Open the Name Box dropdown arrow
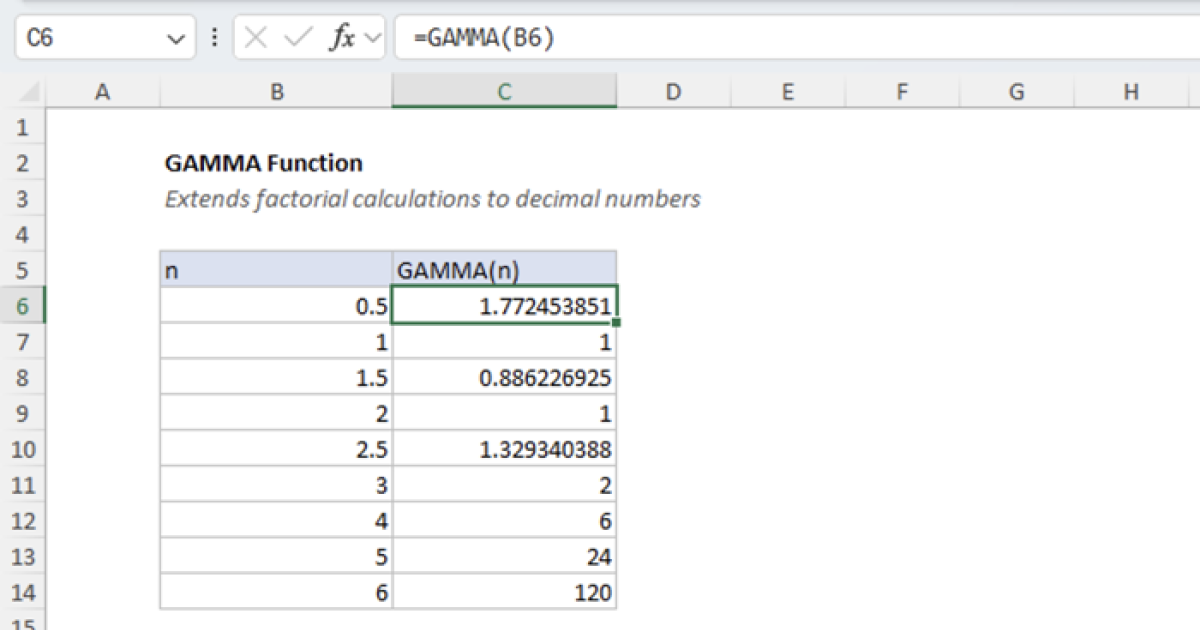The height and width of the screenshot is (630, 1200). 177,38
